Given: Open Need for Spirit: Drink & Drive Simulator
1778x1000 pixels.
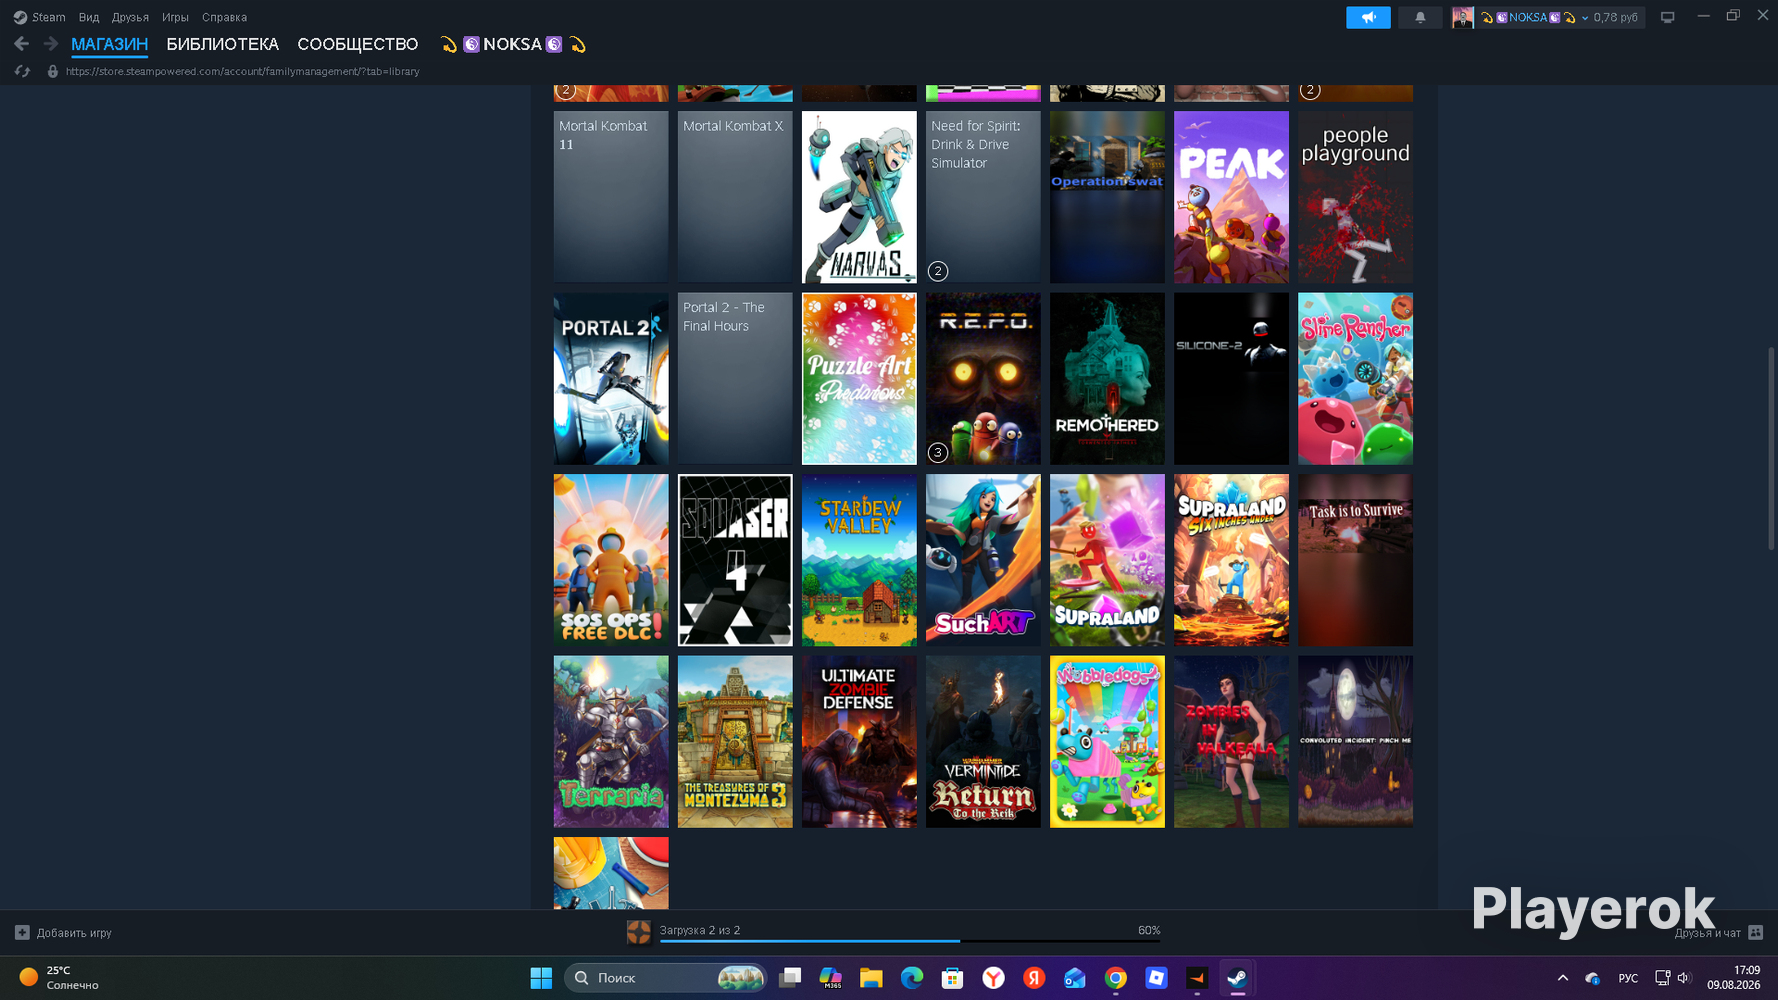Looking at the screenshot, I should (x=983, y=197).
